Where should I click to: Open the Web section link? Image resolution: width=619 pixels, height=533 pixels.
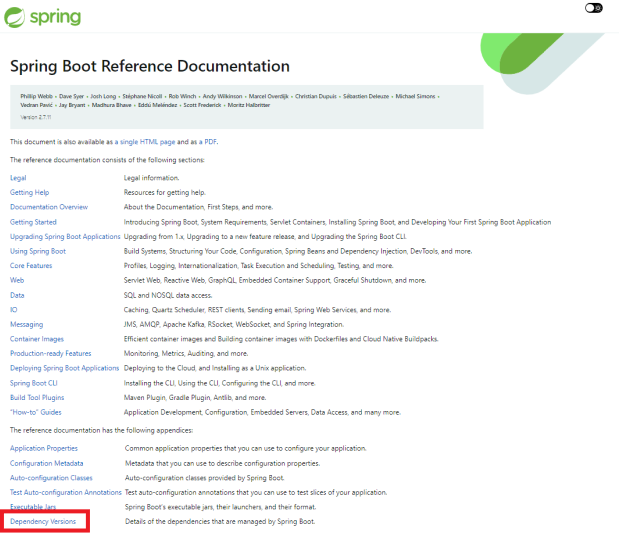[17, 280]
